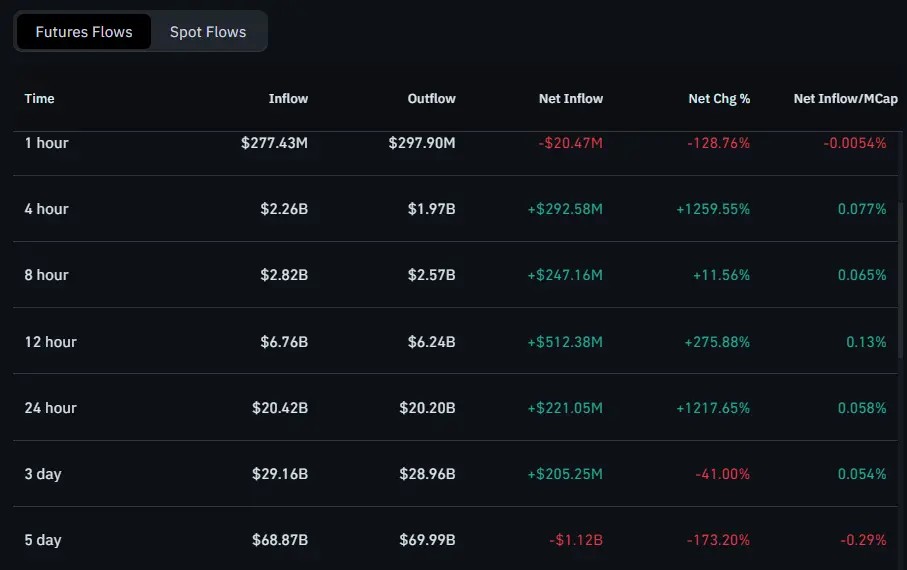Sort by the Net Inflow/MCap header
This screenshot has height=570, width=907.
click(x=845, y=99)
